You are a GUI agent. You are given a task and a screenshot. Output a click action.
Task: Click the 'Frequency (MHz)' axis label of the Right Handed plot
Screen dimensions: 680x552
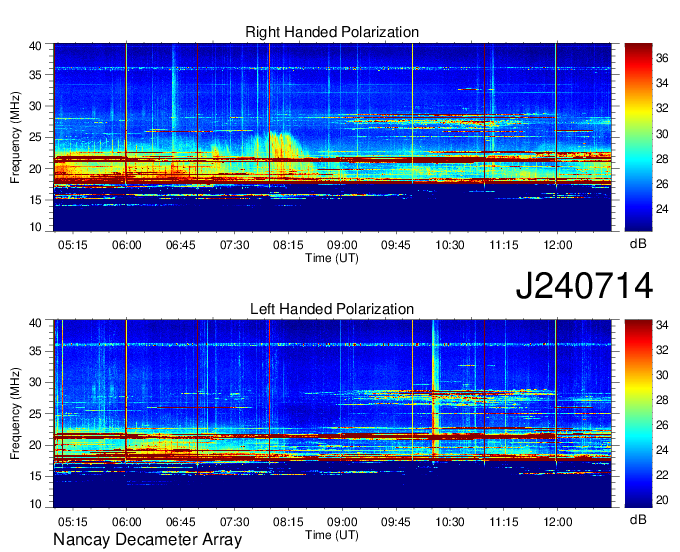coord(15,137)
